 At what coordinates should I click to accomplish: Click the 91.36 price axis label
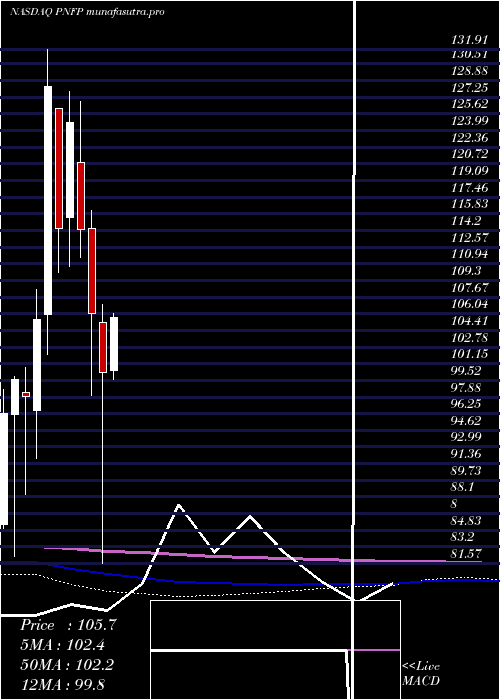466,454
